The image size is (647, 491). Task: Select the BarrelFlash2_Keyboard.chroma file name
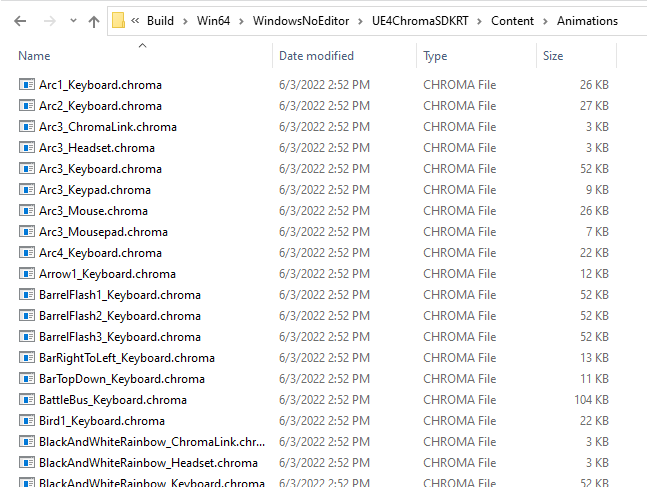(x=119, y=316)
